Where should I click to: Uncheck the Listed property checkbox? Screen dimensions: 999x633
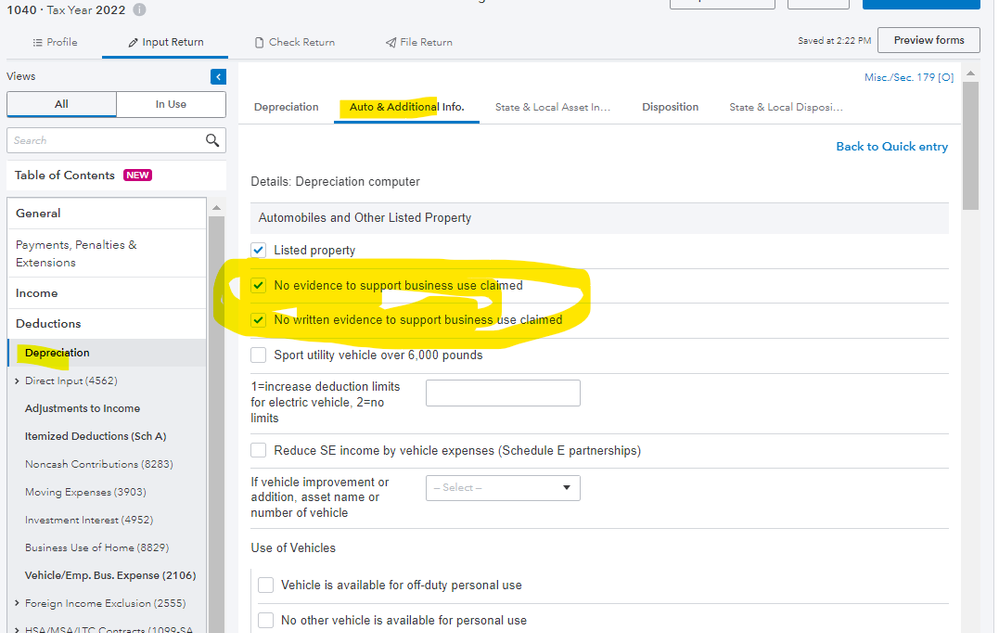pyautogui.click(x=258, y=250)
